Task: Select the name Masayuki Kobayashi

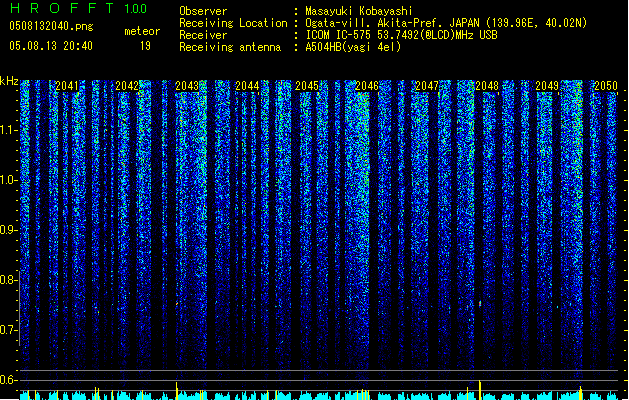Action: click(359, 11)
